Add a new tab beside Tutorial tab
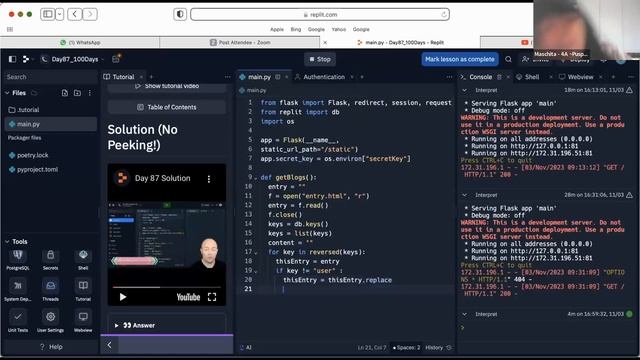 pyautogui.click(x=151, y=77)
